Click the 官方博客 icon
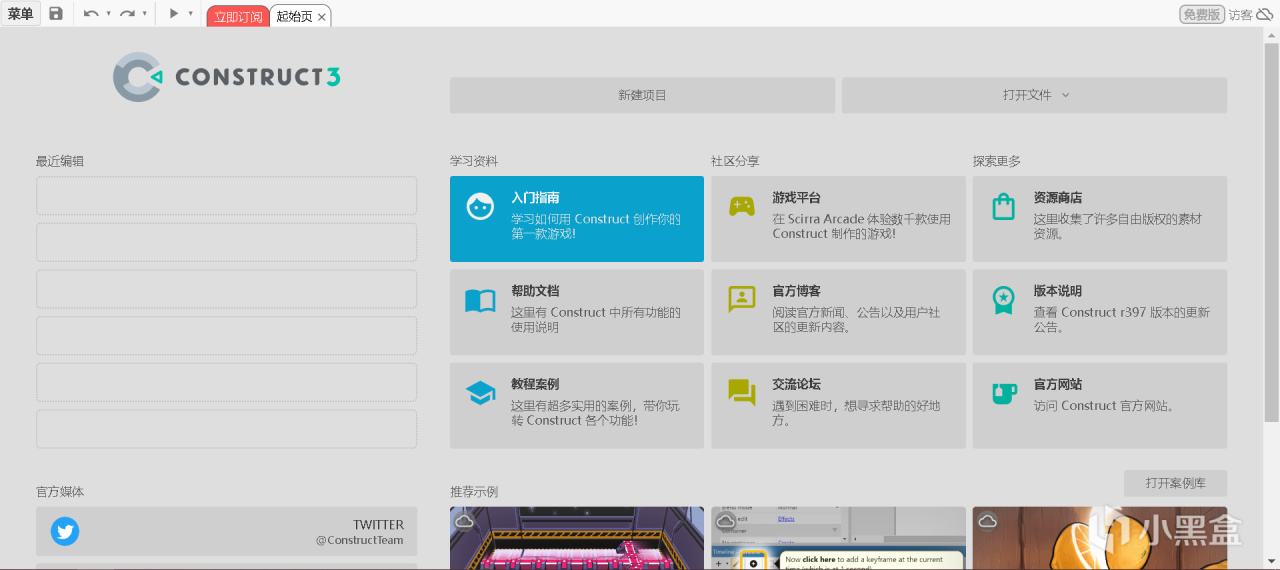This screenshot has width=1280, height=570. pyautogui.click(x=742, y=299)
